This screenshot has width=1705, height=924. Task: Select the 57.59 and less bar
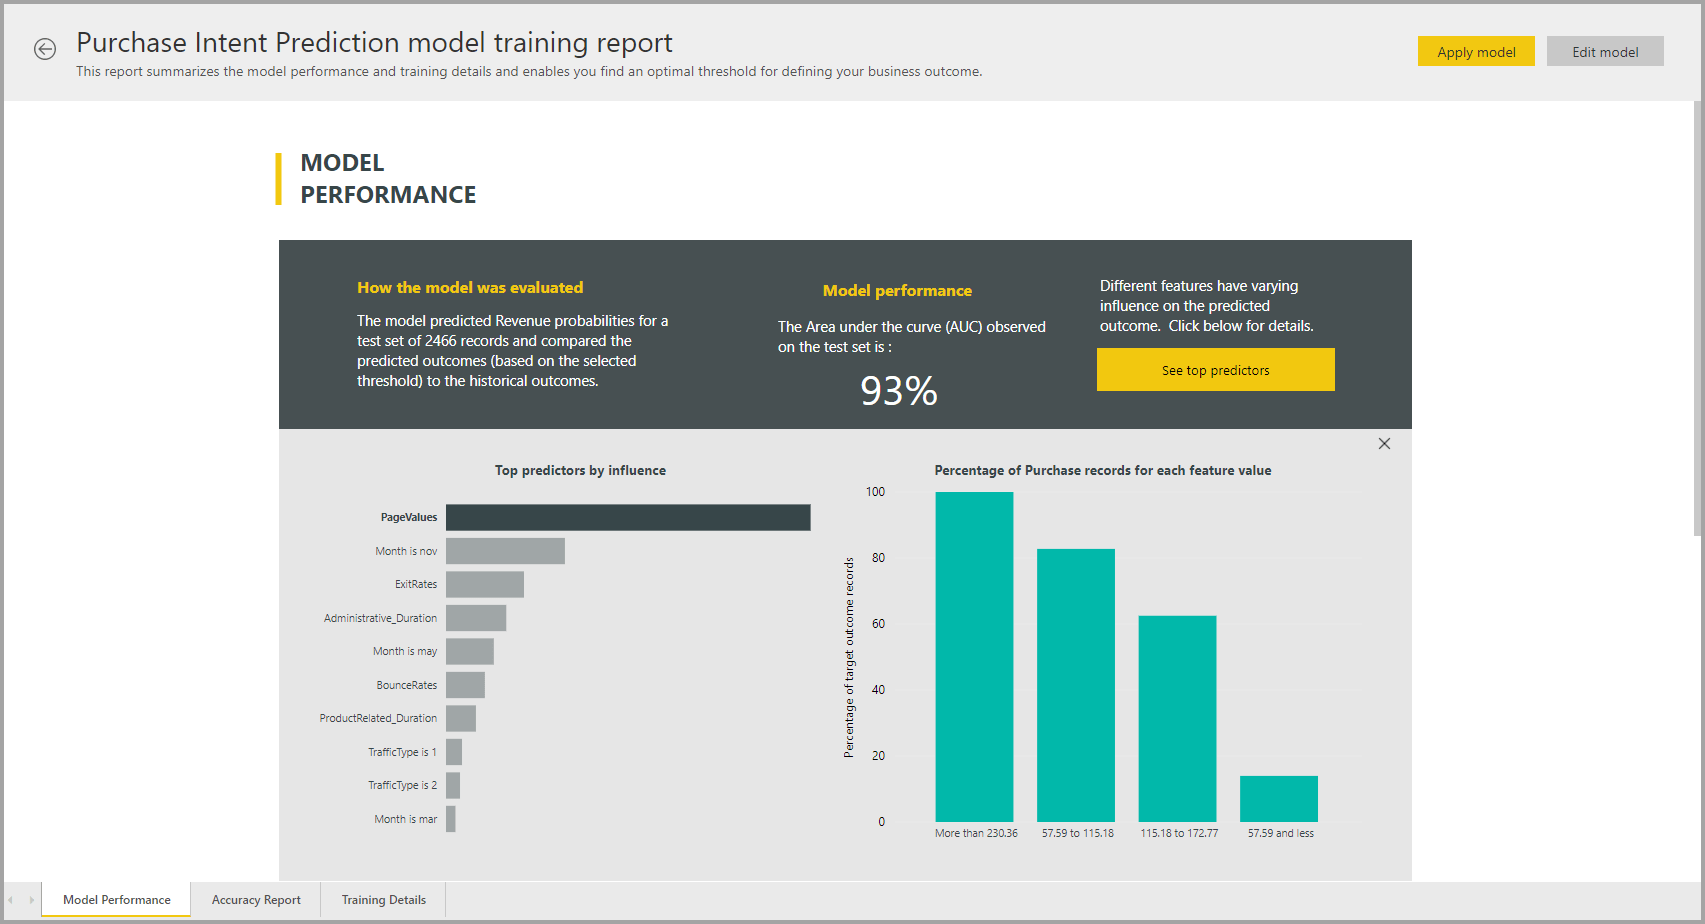1279,797
